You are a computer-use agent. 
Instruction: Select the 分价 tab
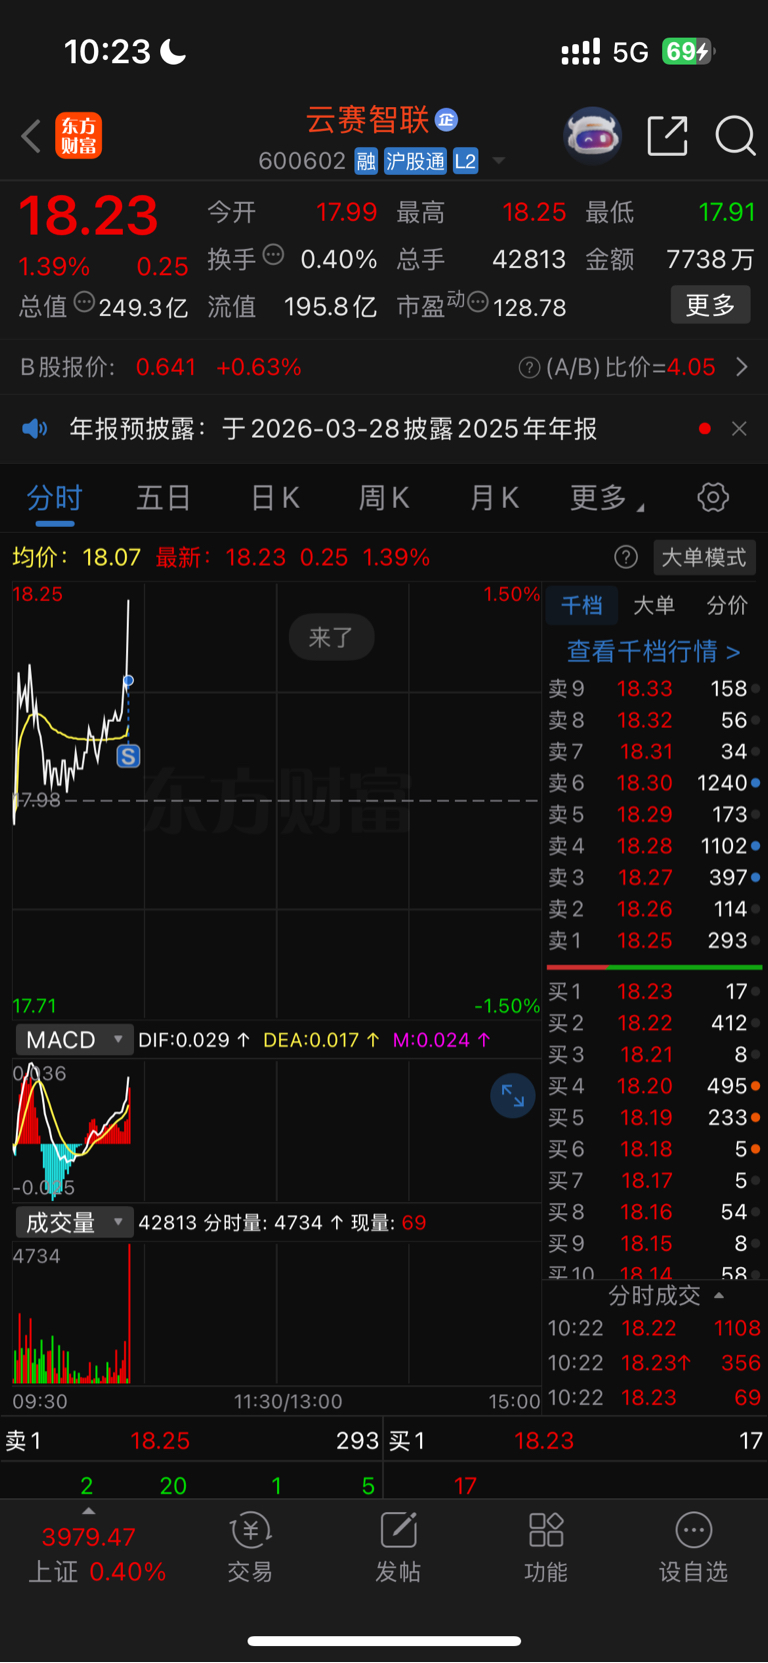click(x=727, y=605)
